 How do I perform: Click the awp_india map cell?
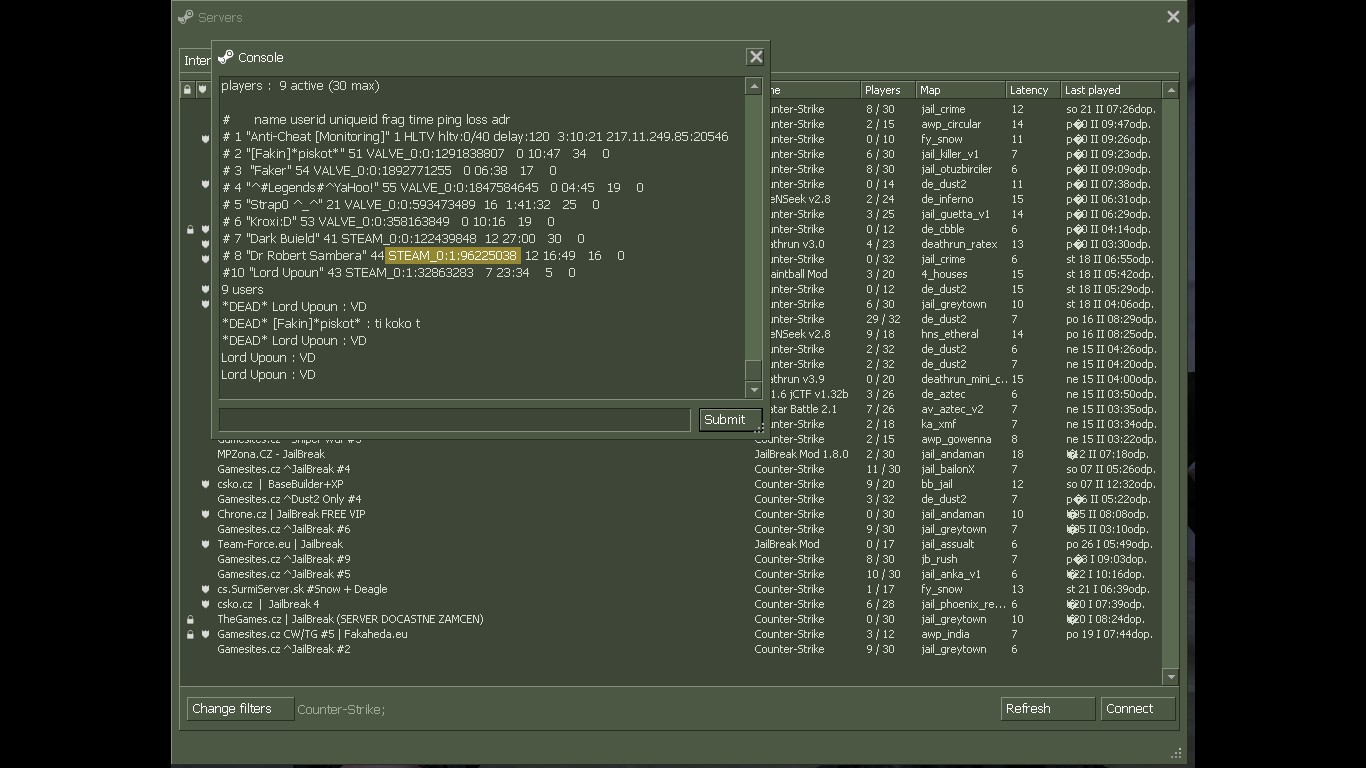945,634
